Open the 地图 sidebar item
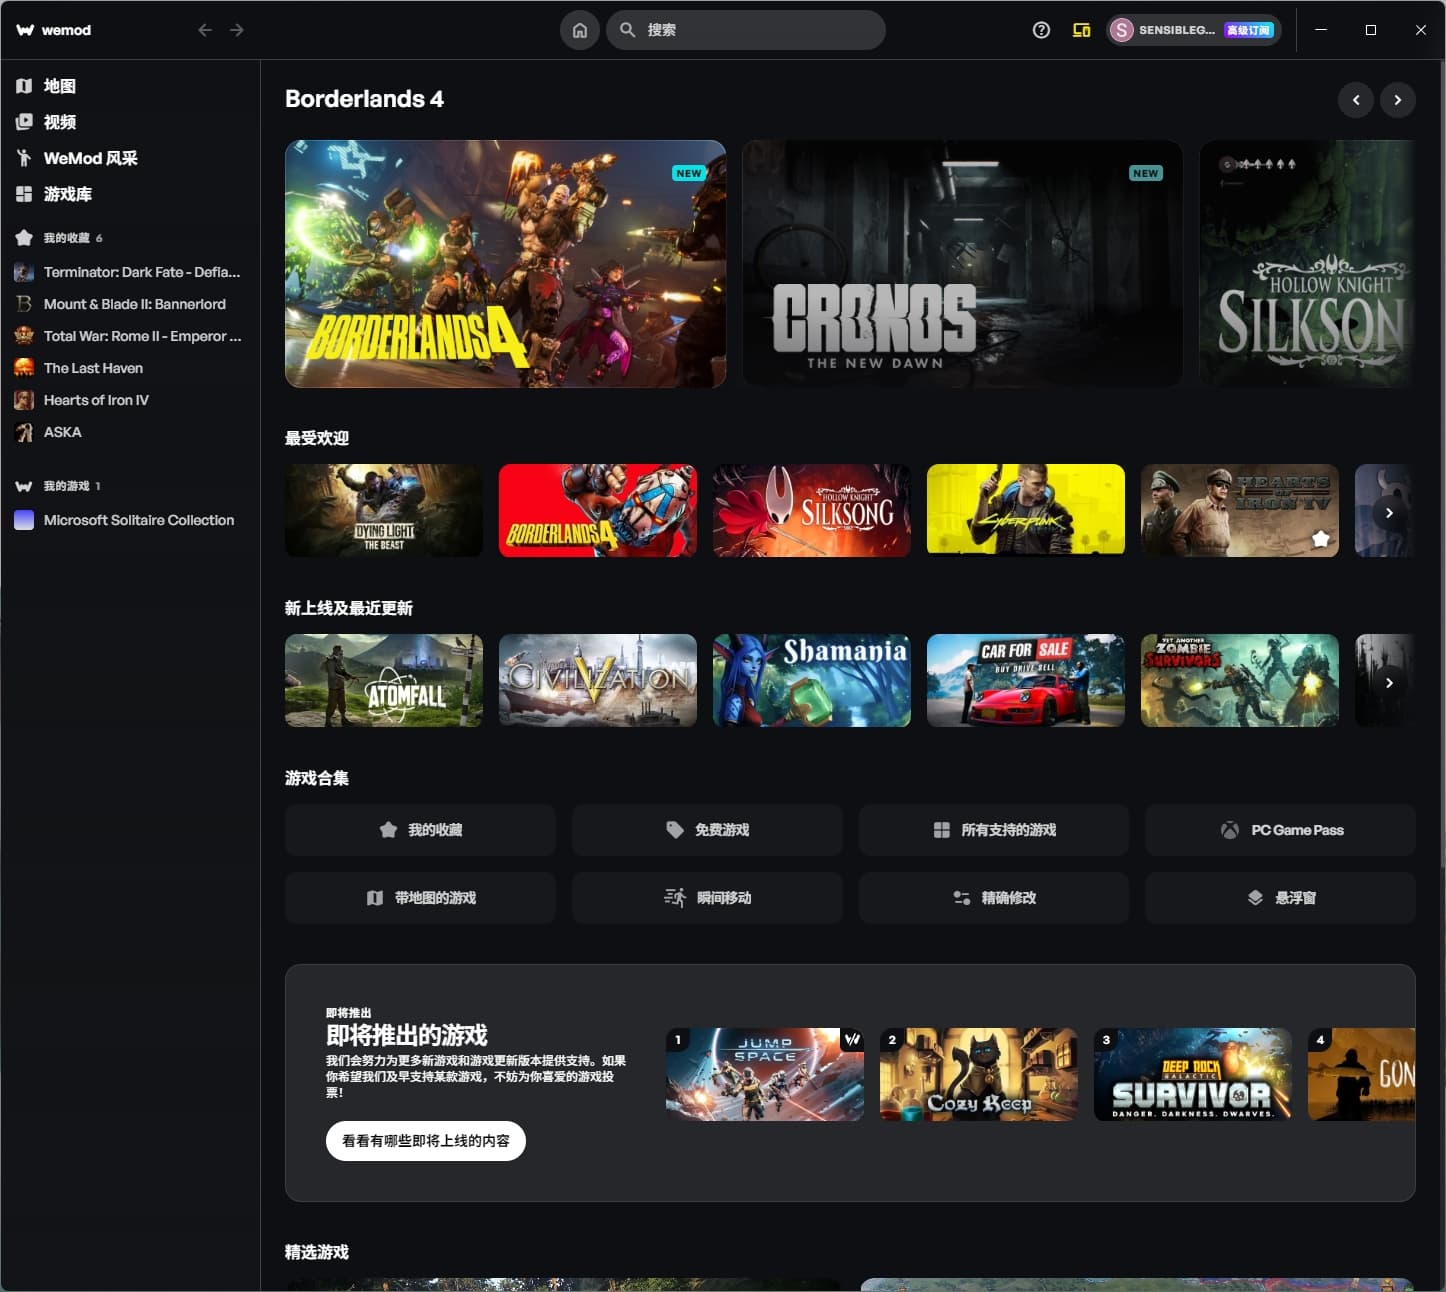1446x1292 pixels. [x=59, y=86]
